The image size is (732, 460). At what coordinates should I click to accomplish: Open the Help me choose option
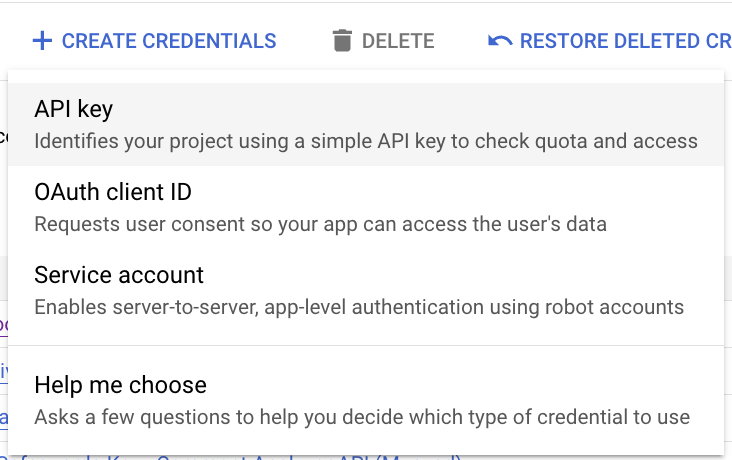pos(366,400)
